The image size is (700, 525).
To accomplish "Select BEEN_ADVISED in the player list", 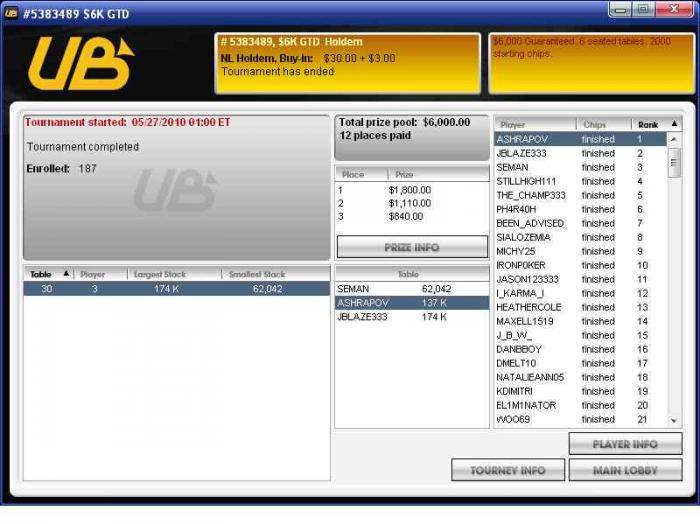I will pyautogui.click(x=580, y=223).
